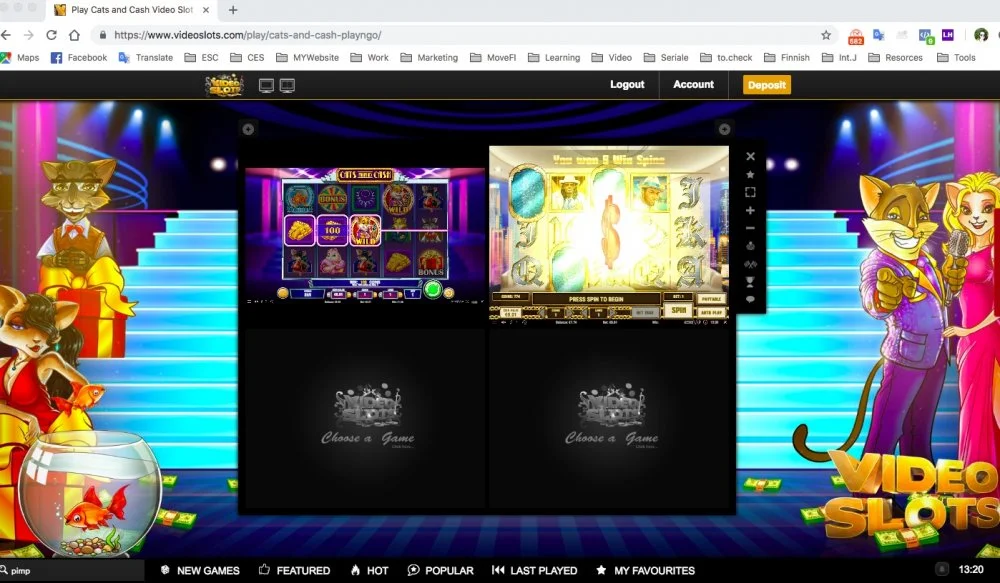The height and width of the screenshot is (583, 1000).
Task: Choose a Game in bottom-left empty slot
Action: [367, 418]
